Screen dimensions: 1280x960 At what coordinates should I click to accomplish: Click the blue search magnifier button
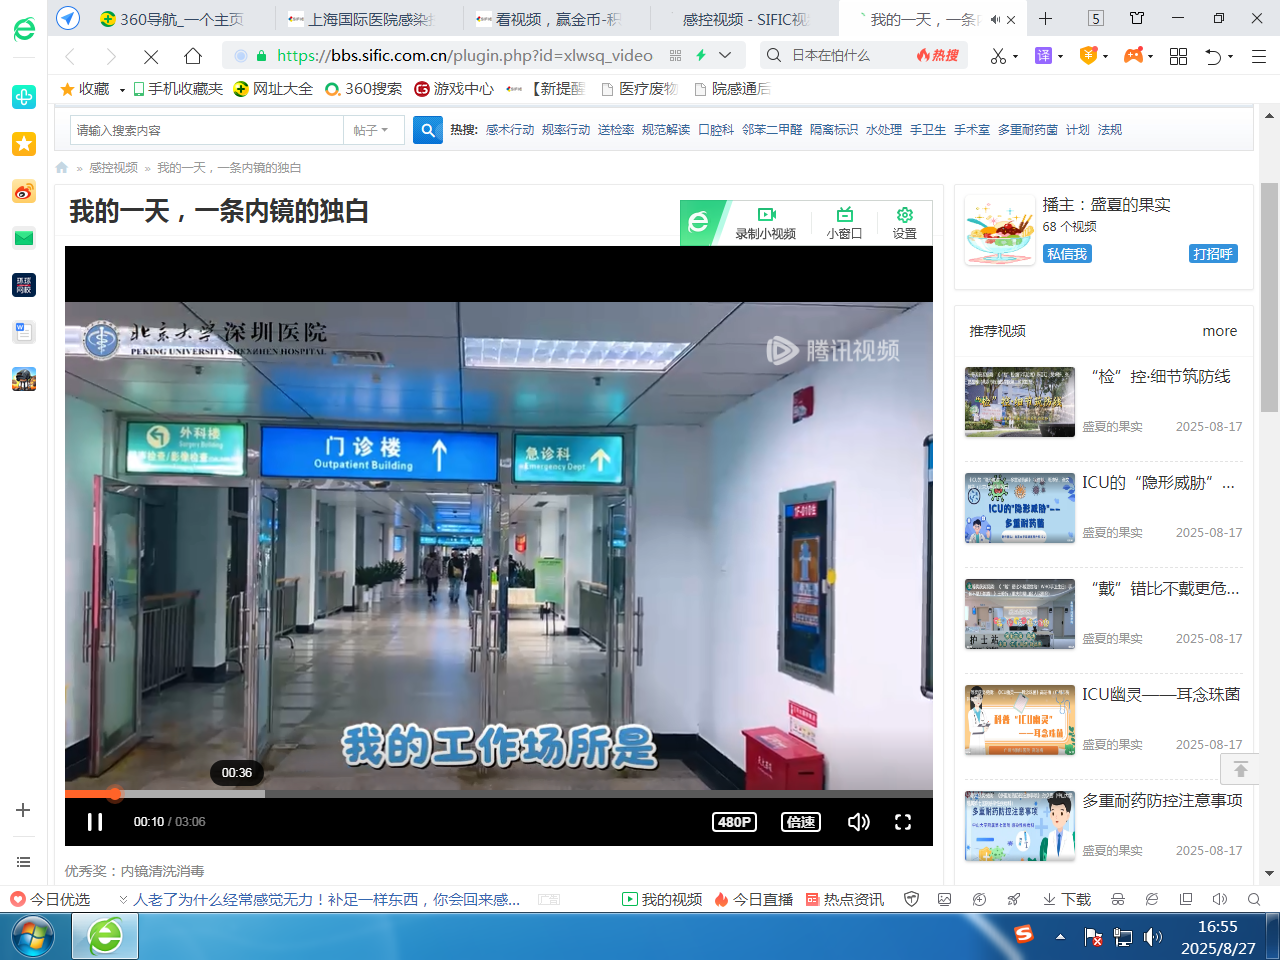[x=428, y=130]
